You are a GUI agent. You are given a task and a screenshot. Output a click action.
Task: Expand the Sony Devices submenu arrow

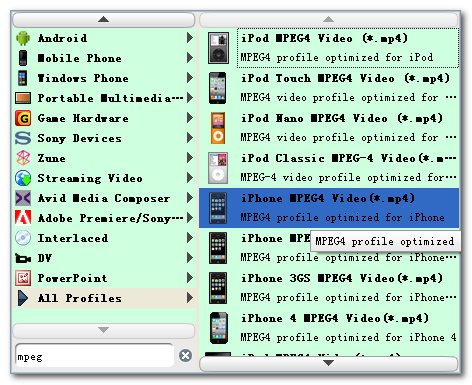click(190, 138)
